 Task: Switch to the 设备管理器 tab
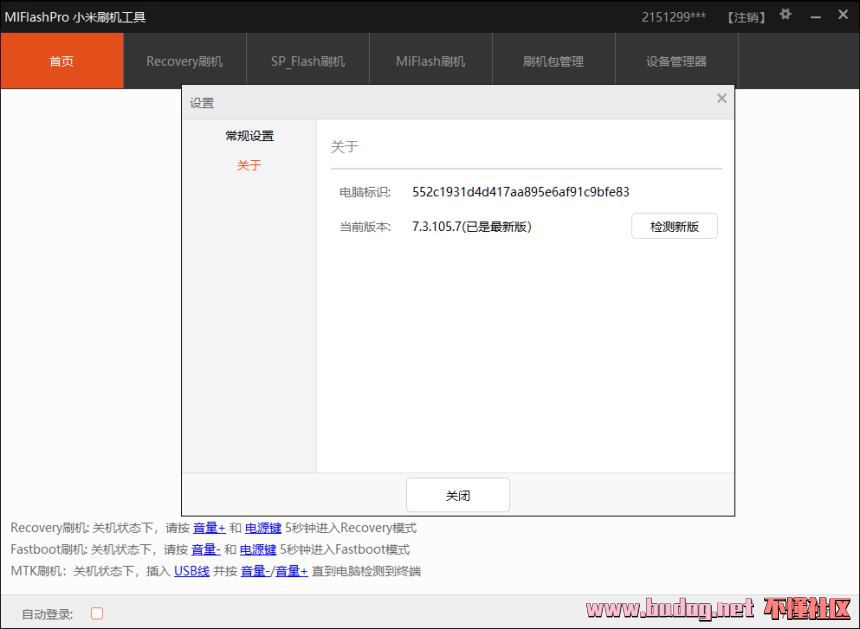[676, 61]
